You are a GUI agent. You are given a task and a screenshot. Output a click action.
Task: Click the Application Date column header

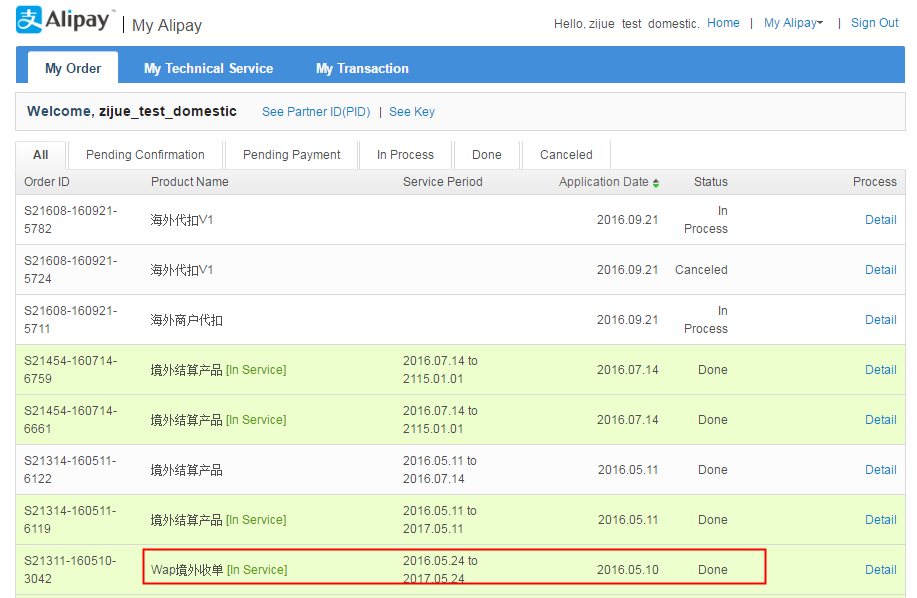[x=604, y=182]
